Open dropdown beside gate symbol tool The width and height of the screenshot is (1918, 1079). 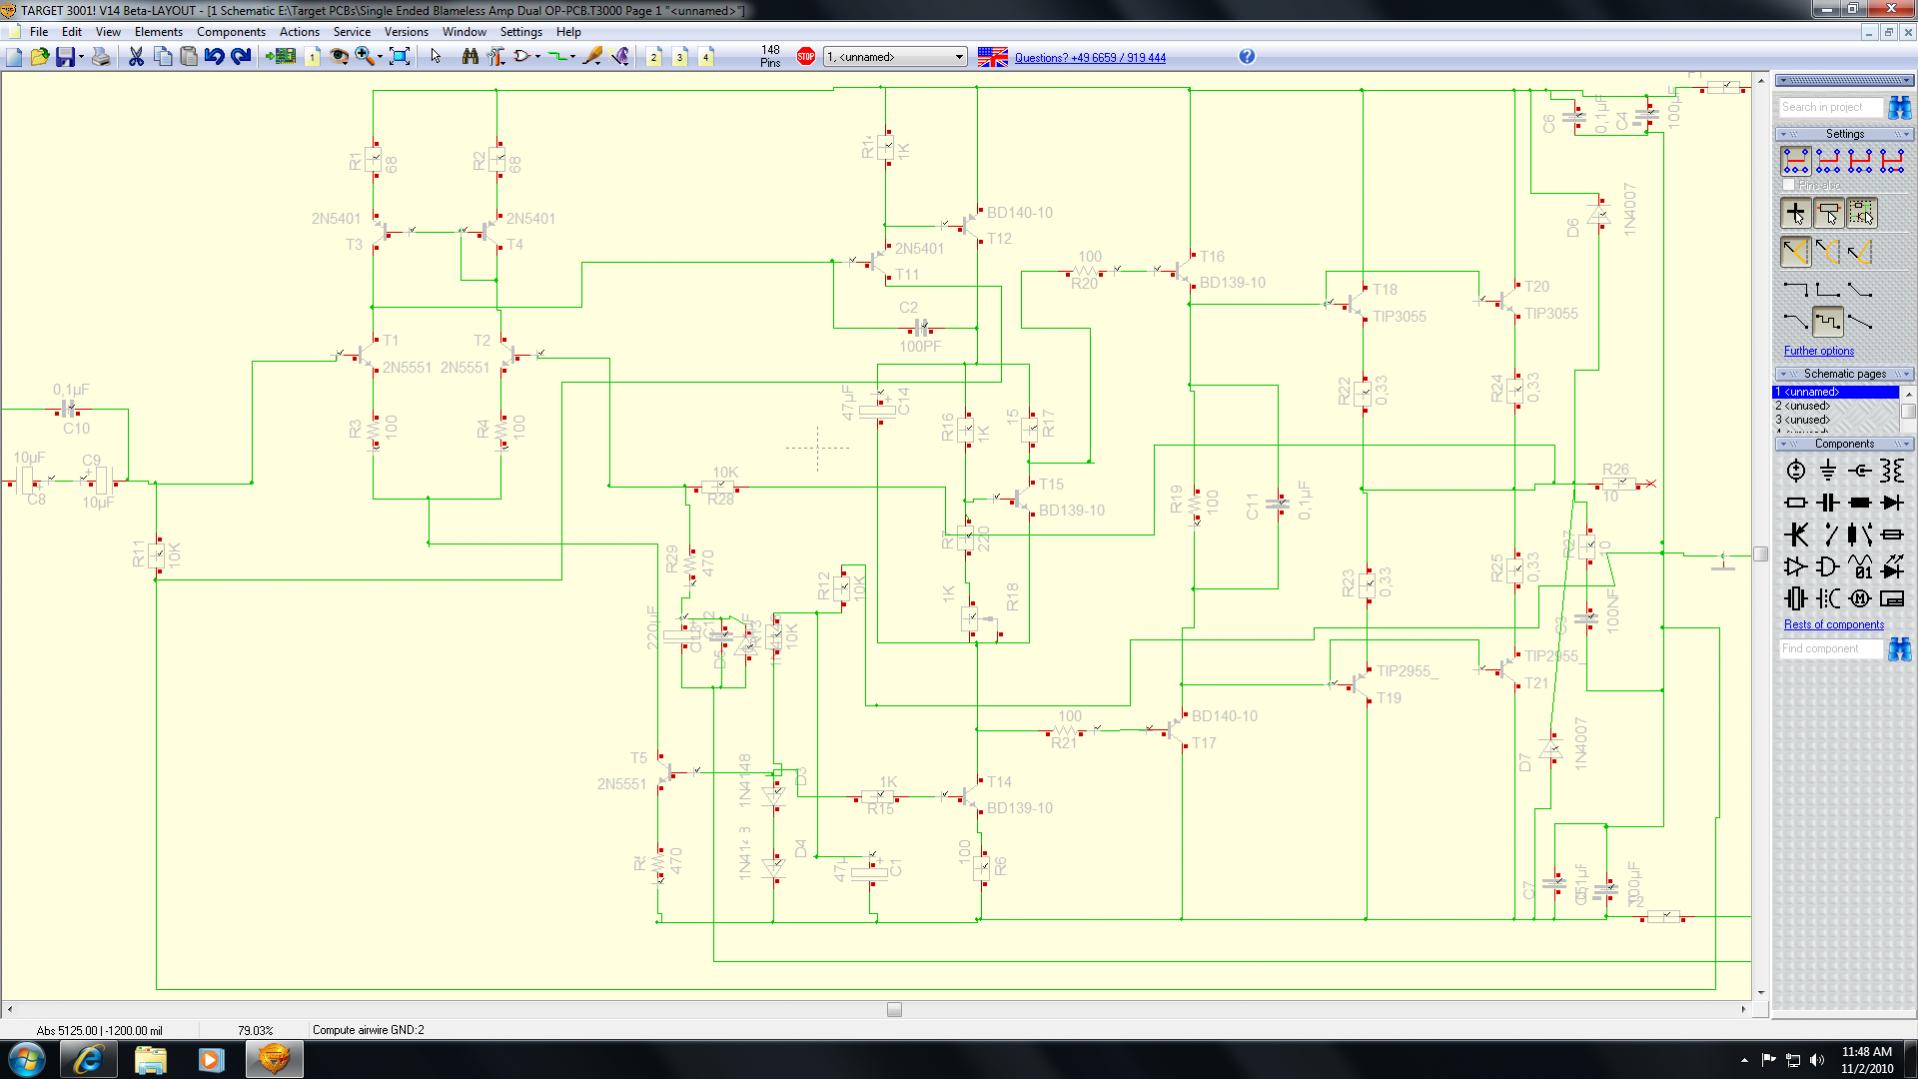pos(538,57)
